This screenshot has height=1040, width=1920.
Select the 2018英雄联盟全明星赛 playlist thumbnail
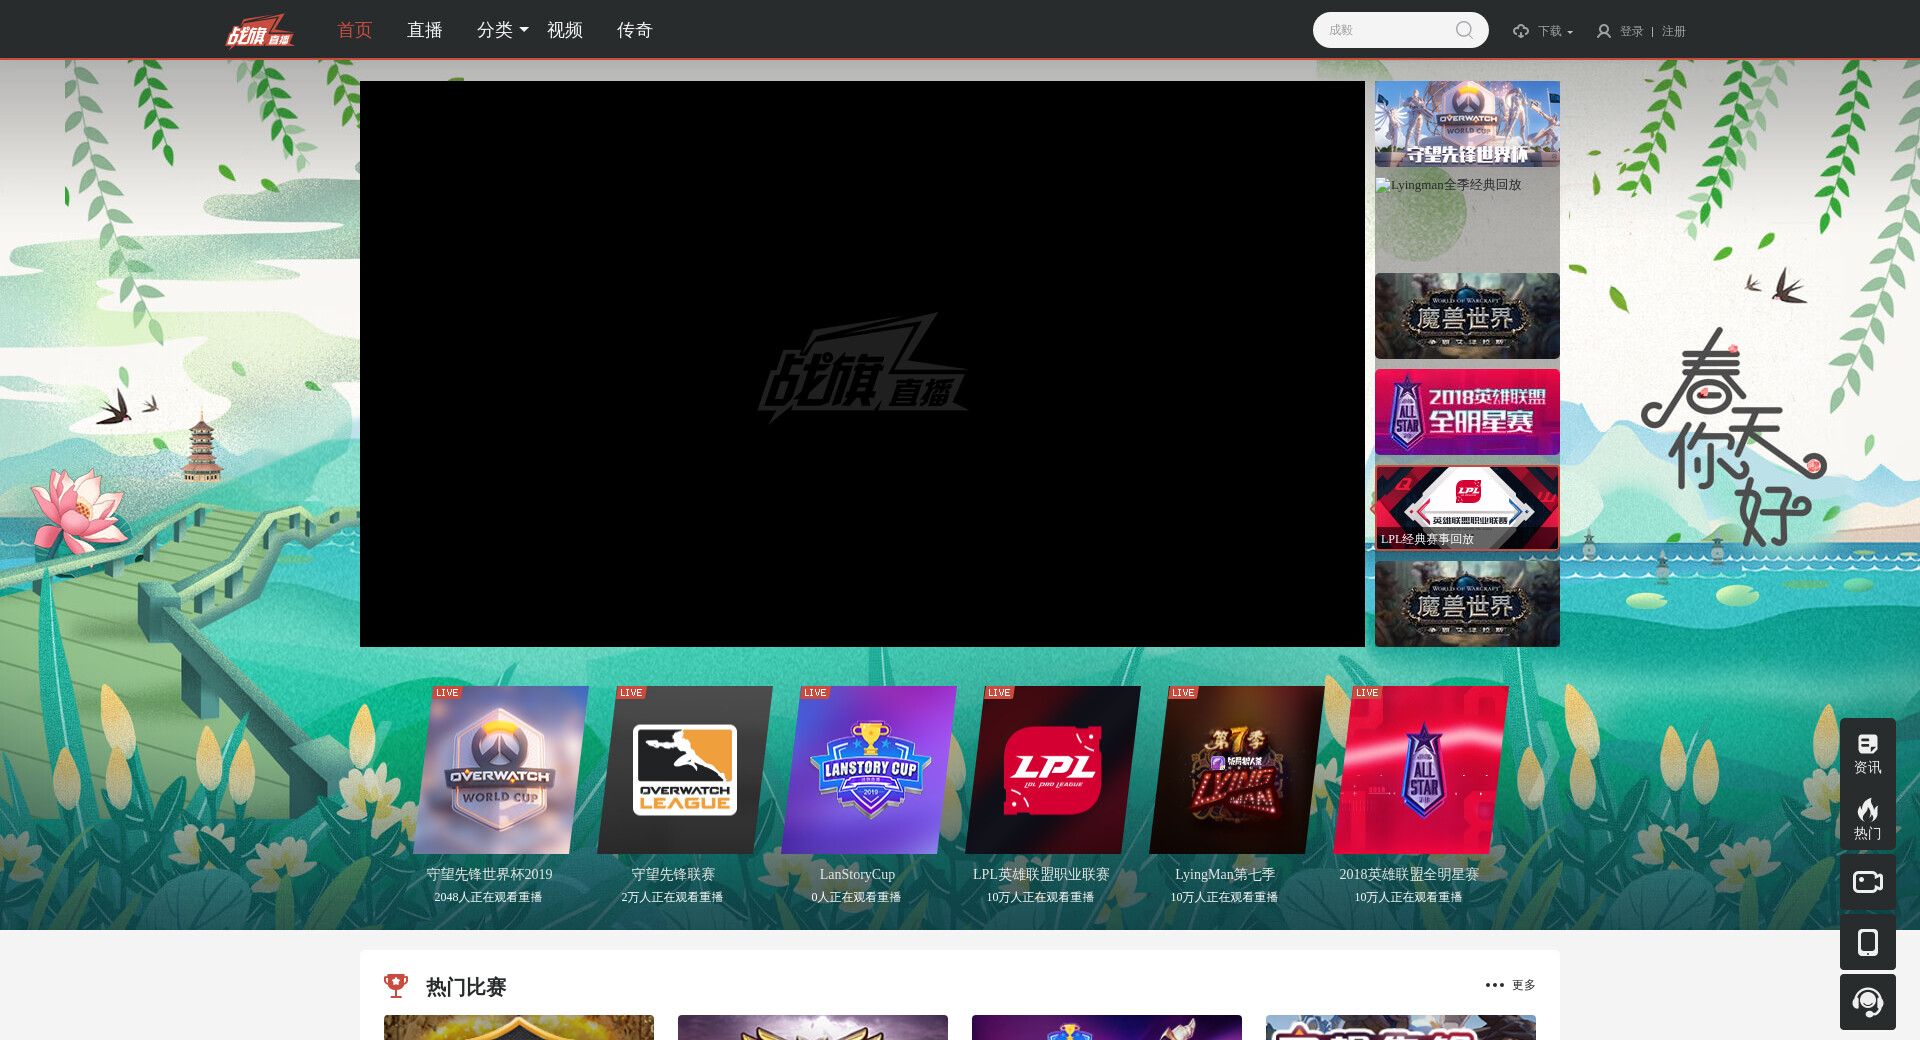[x=1466, y=412]
